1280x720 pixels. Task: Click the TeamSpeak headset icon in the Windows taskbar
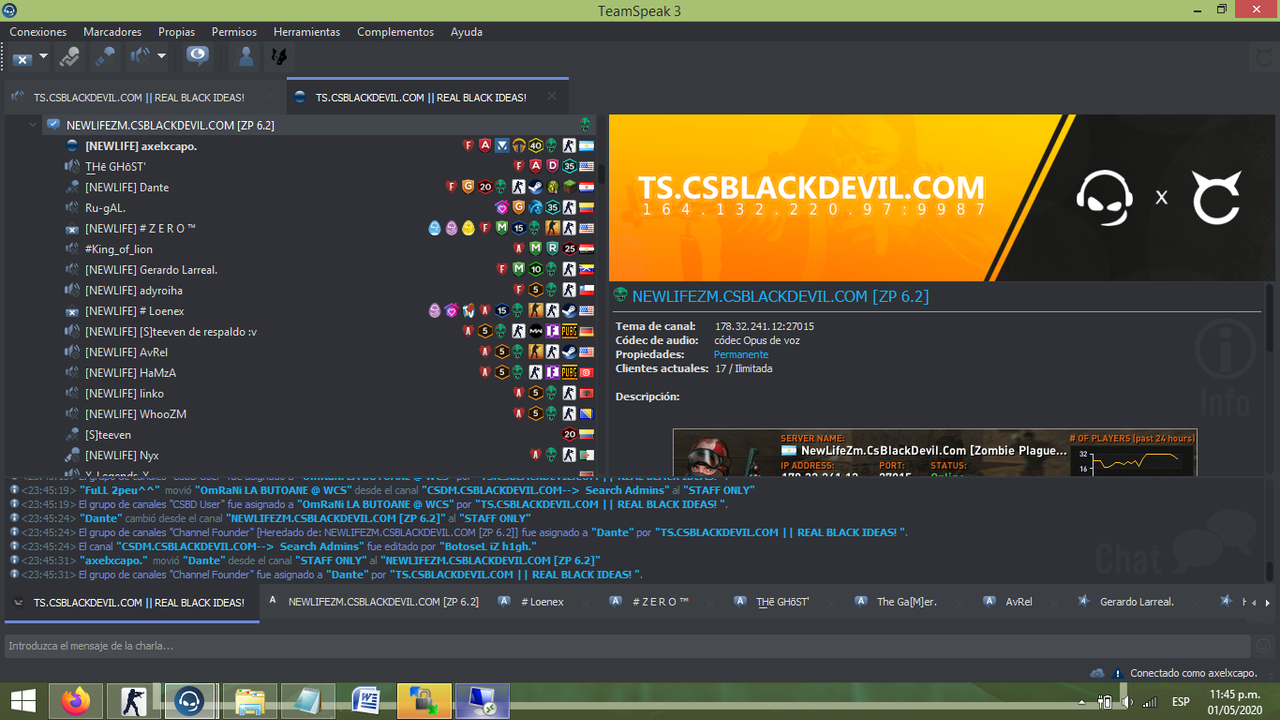[188, 701]
